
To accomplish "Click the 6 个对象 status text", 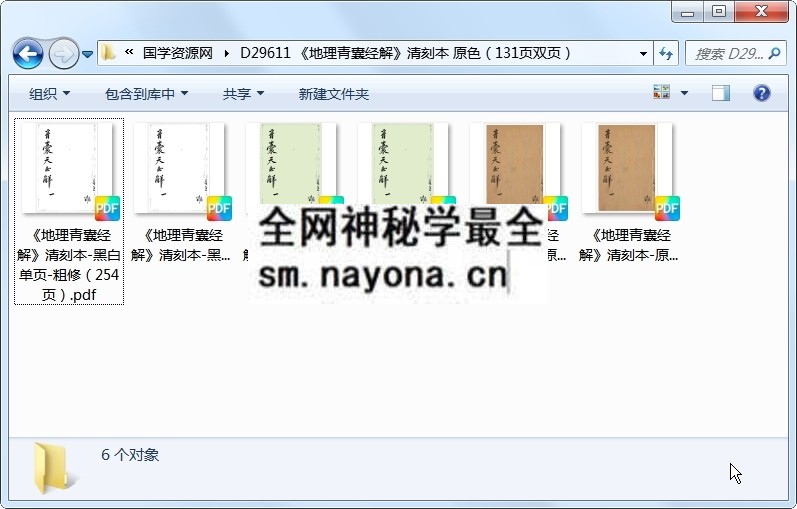I will (130, 455).
